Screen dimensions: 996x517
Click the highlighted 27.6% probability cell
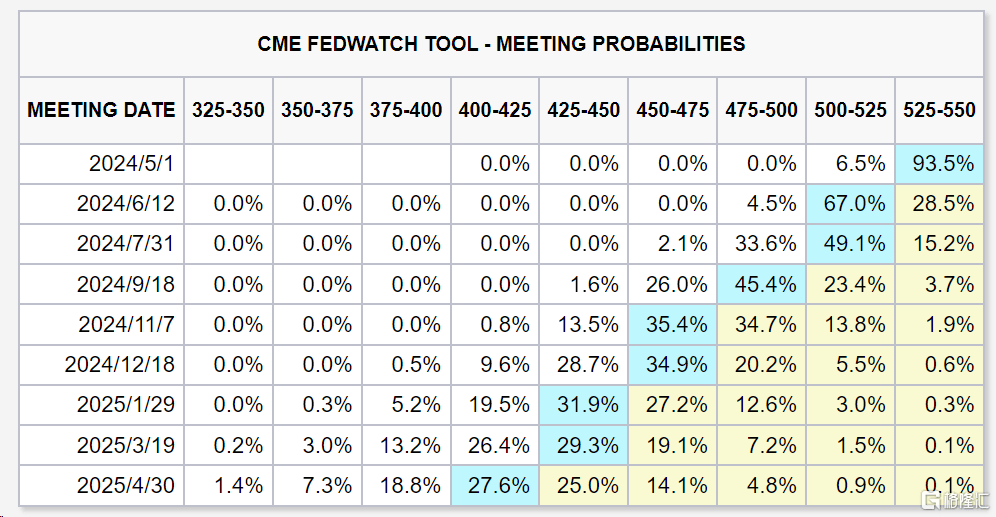coord(495,486)
